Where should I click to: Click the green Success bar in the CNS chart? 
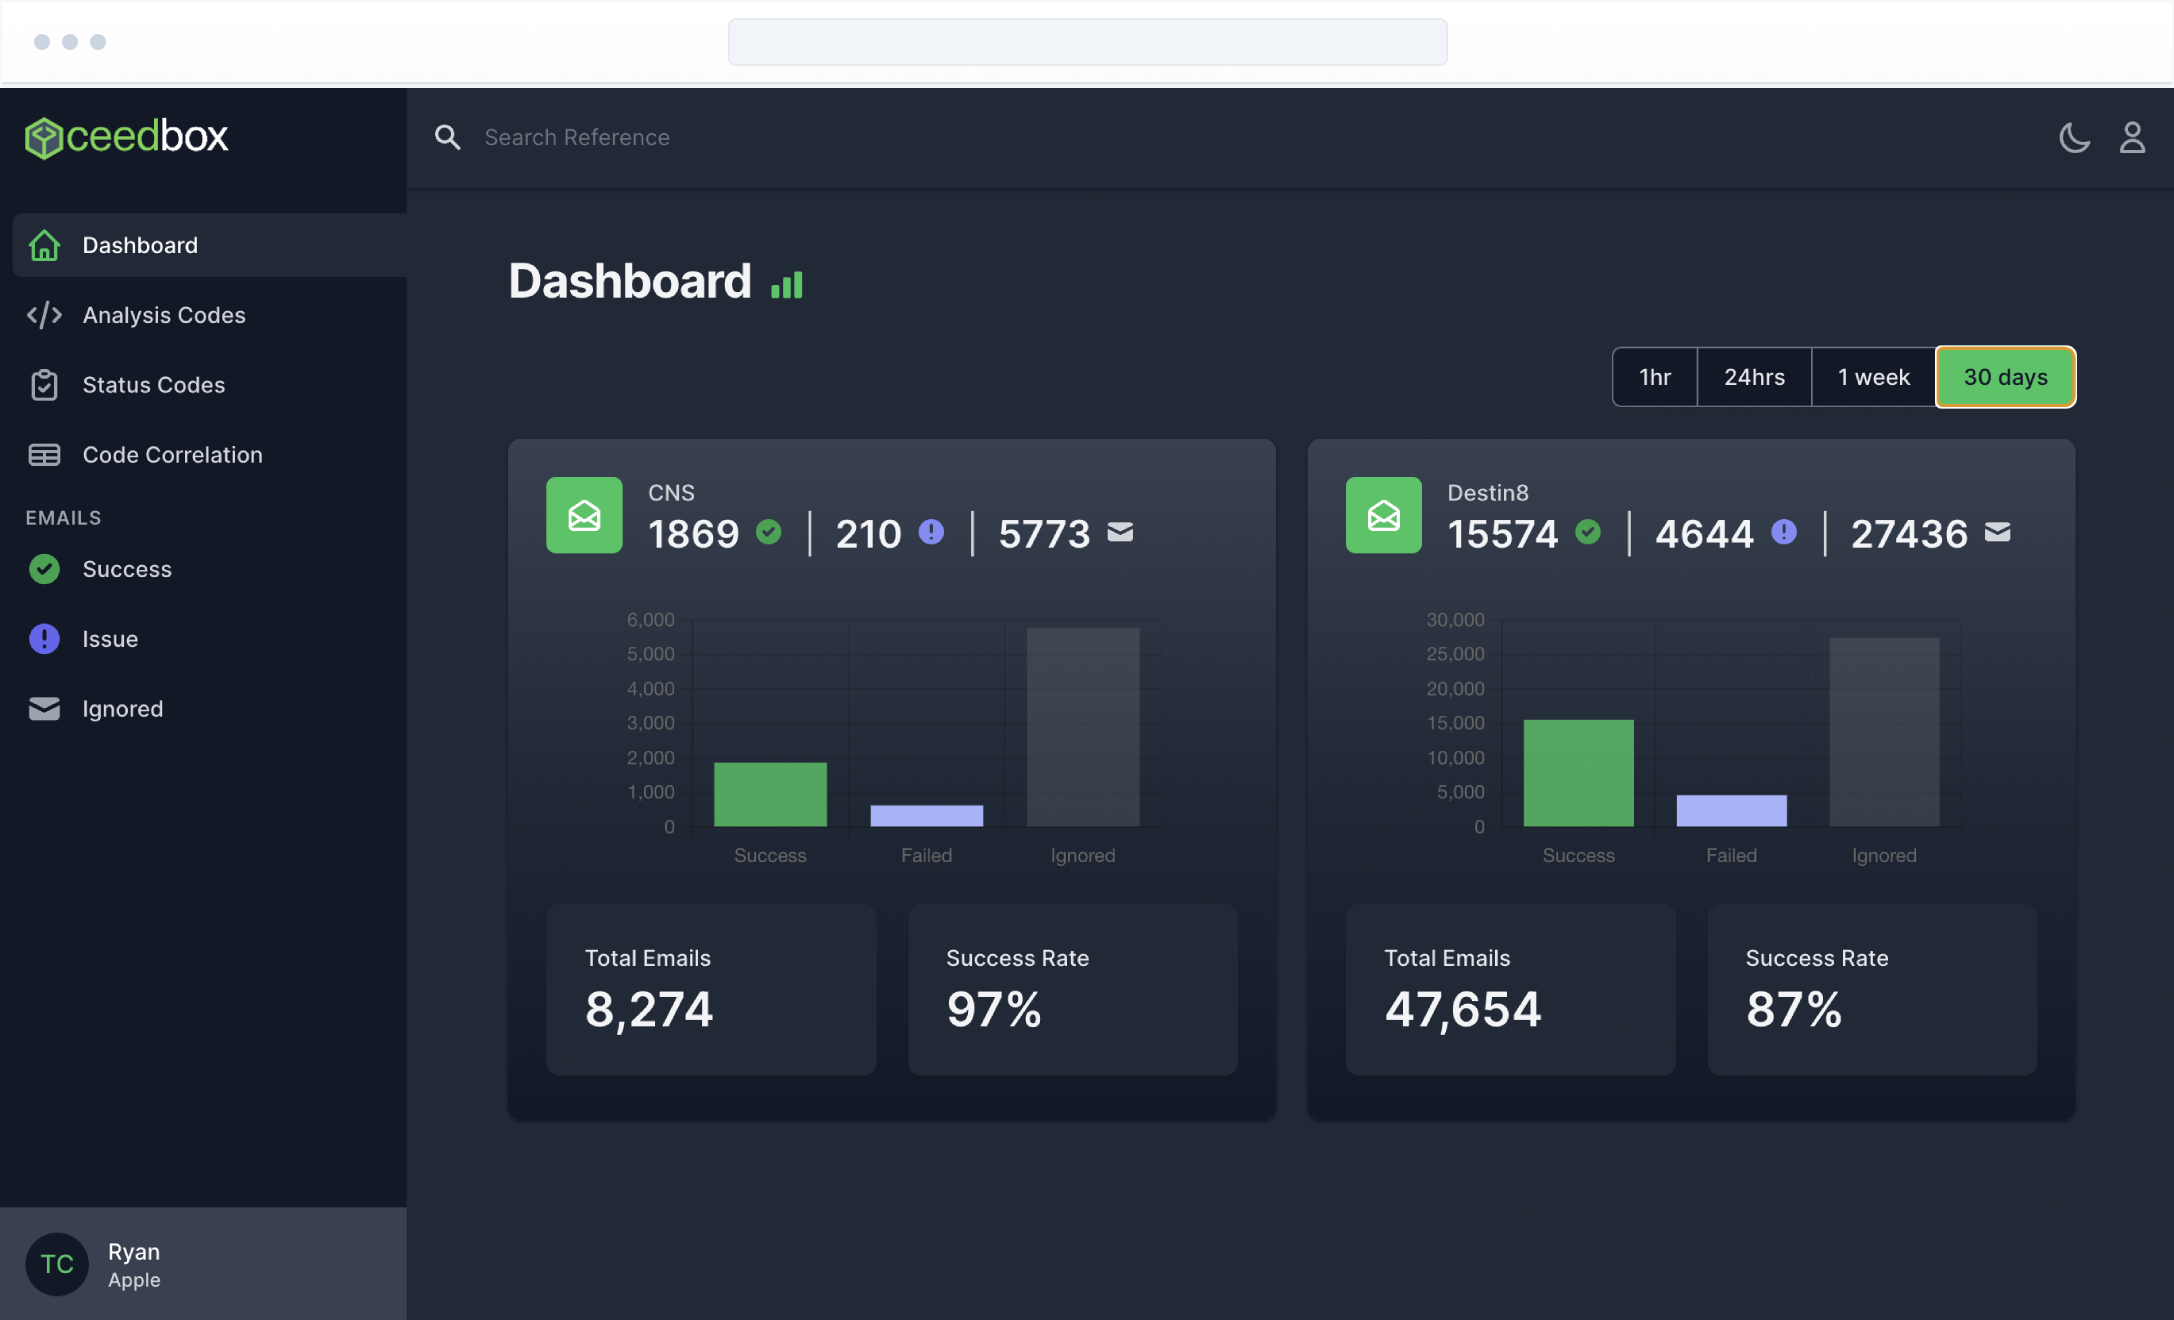click(770, 795)
